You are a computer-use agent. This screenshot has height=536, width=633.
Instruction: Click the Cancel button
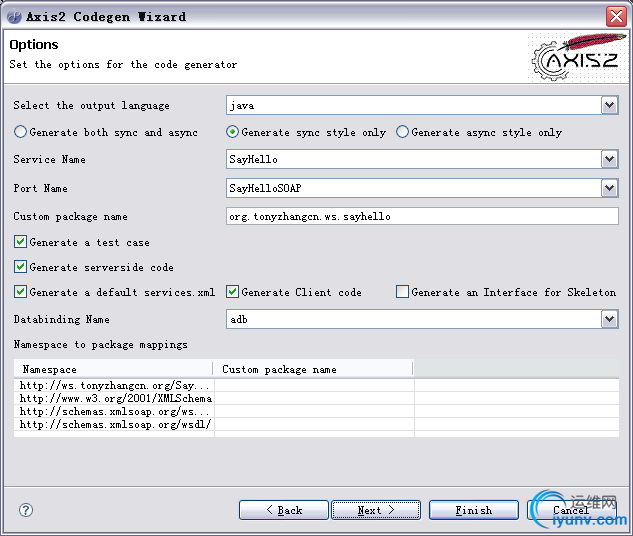(x=571, y=510)
